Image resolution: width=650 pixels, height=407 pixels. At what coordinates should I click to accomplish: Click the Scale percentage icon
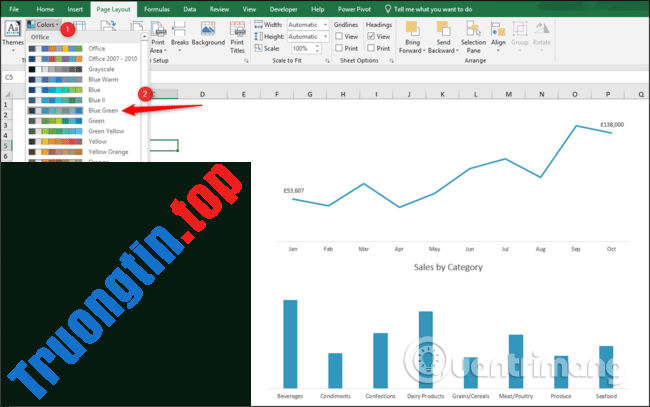pos(258,48)
